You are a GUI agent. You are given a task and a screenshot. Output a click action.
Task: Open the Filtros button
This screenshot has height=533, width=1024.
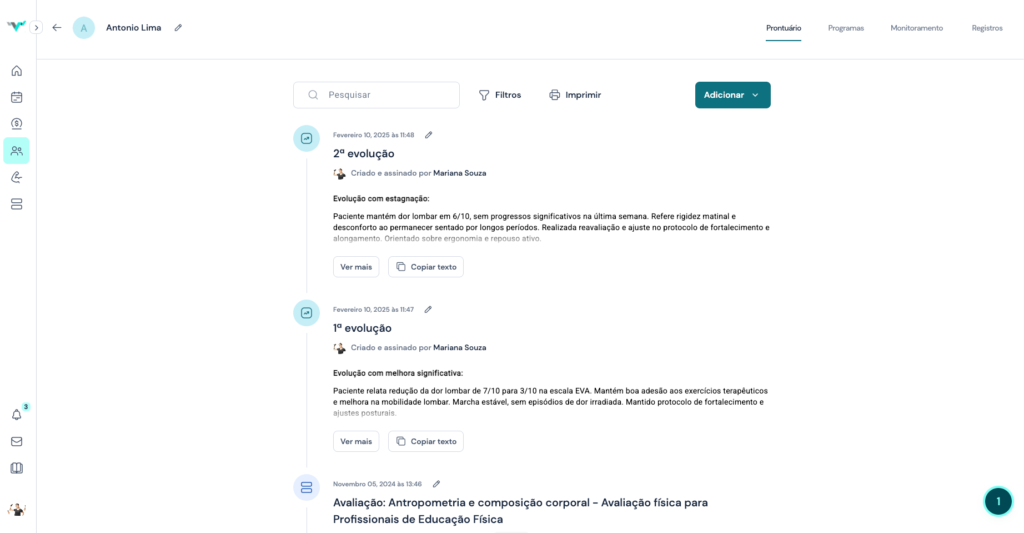(x=499, y=95)
